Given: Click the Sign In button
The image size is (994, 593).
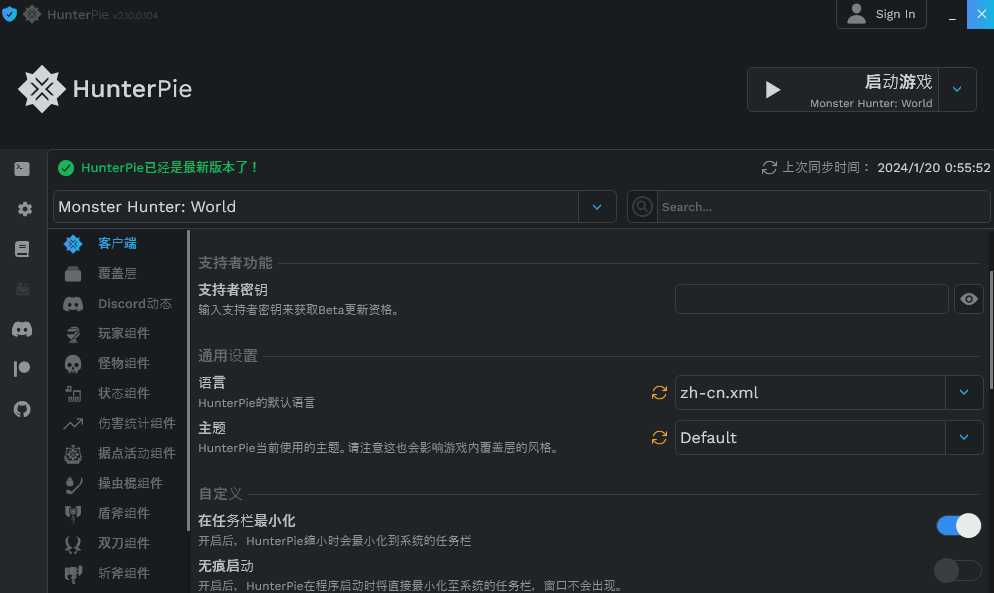Looking at the screenshot, I should point(881,14).
